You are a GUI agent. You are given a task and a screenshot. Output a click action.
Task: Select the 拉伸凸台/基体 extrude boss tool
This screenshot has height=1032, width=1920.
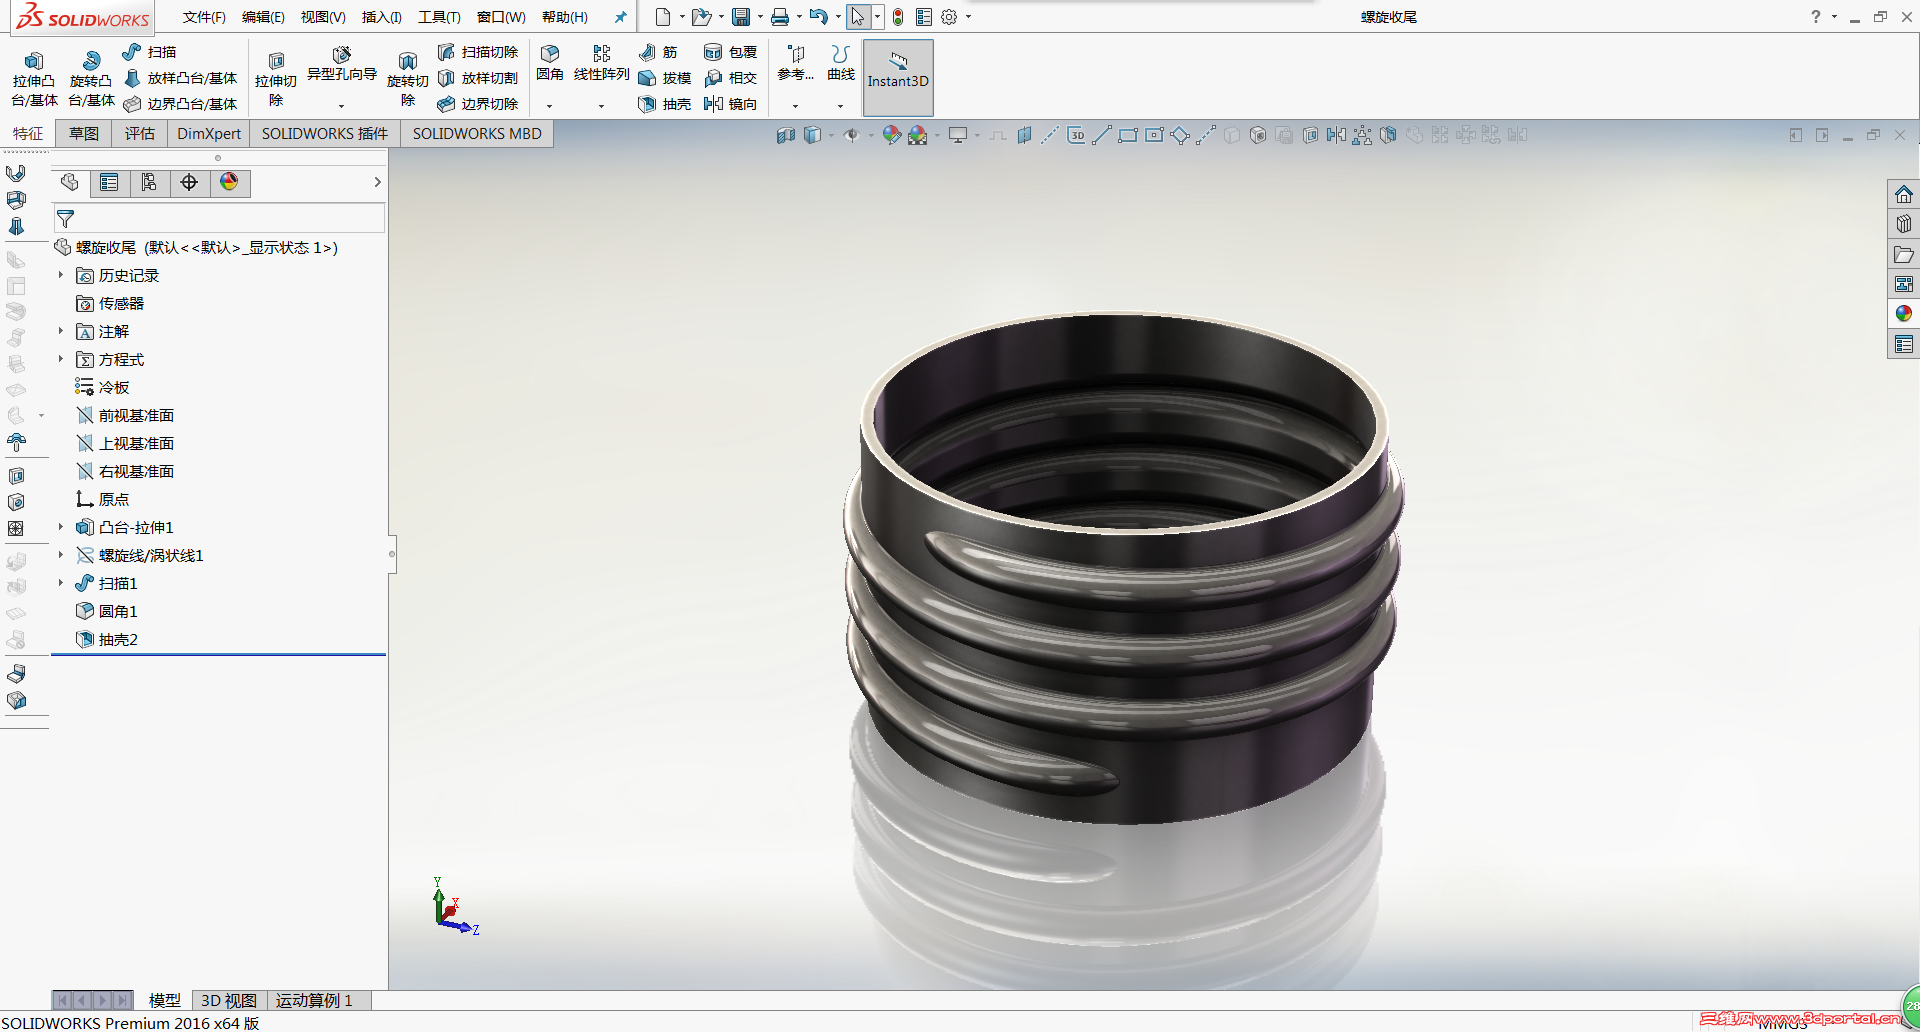point(34,79)
